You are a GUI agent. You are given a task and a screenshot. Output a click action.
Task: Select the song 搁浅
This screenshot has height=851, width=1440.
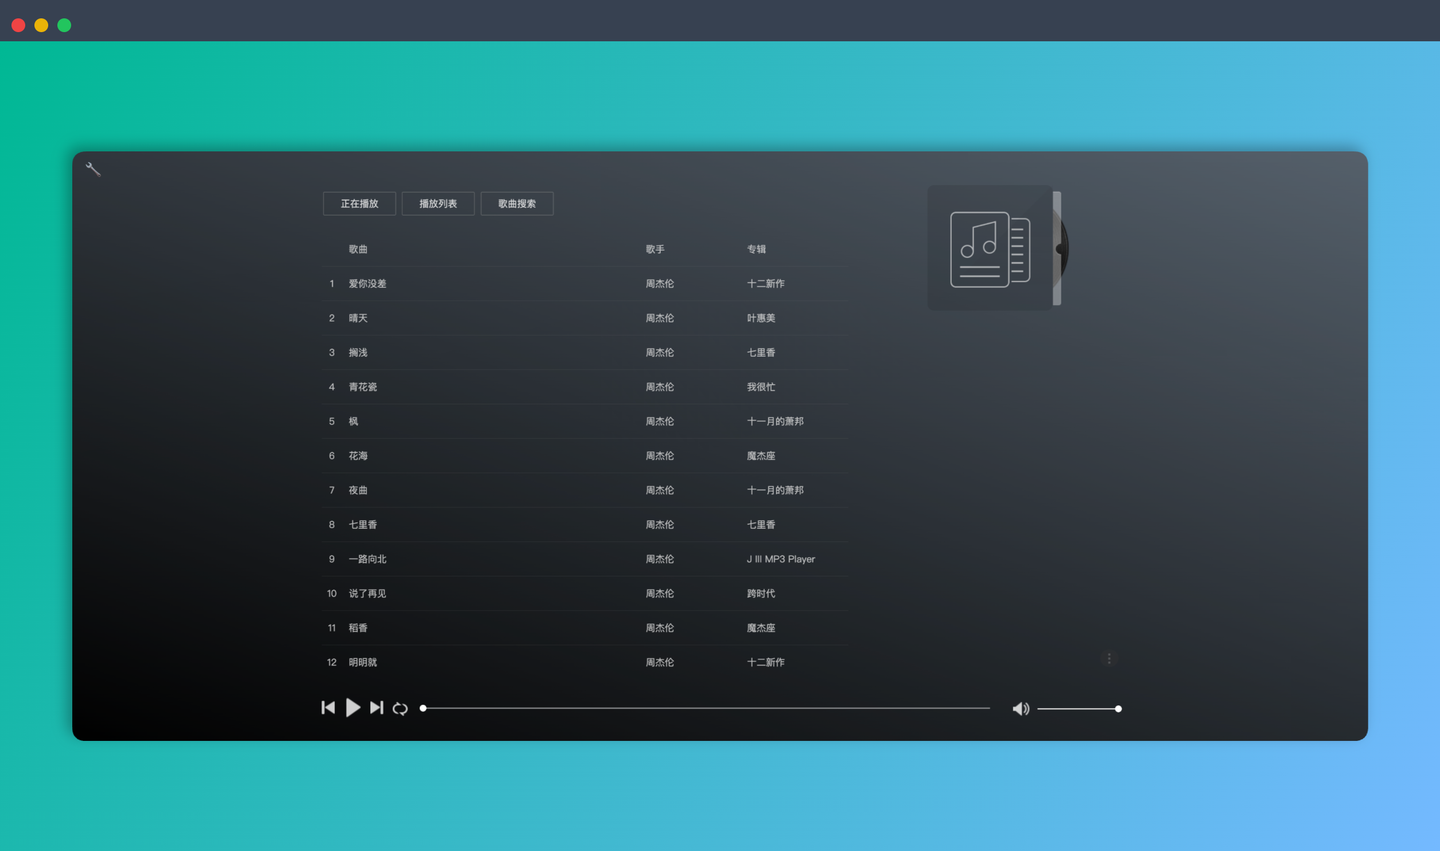358,353
